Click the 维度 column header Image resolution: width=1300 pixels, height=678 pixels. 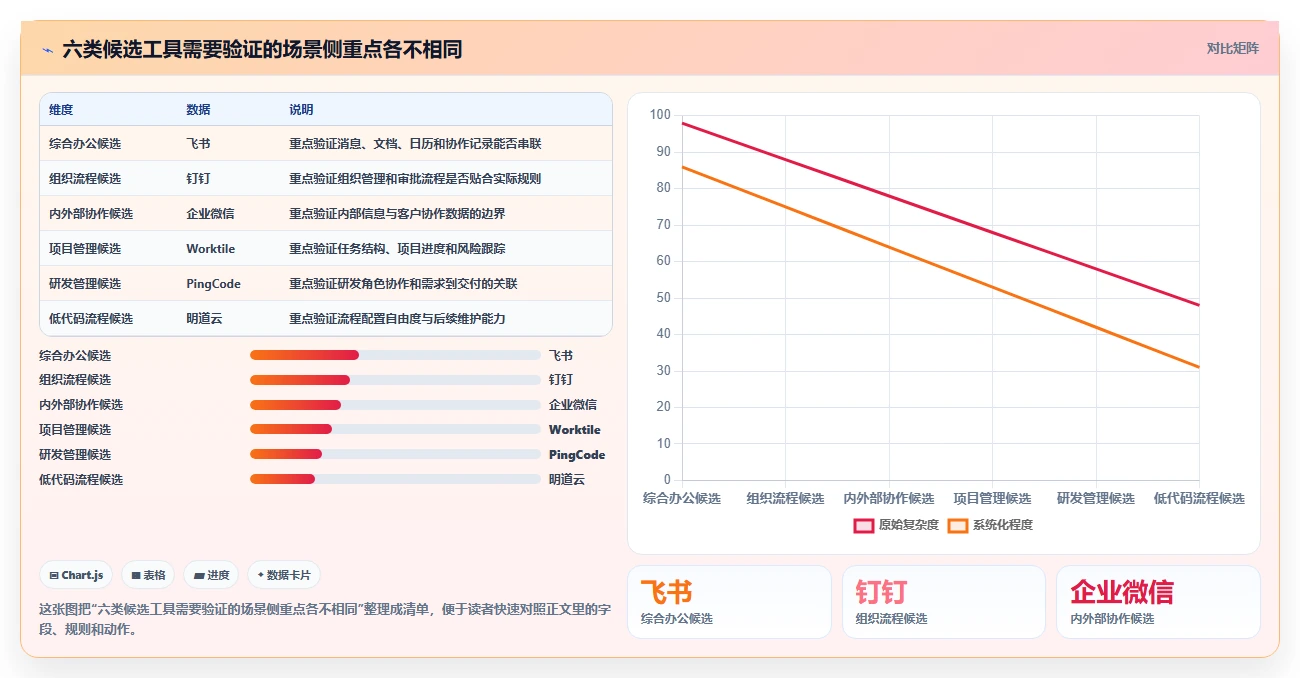[61, 109]
